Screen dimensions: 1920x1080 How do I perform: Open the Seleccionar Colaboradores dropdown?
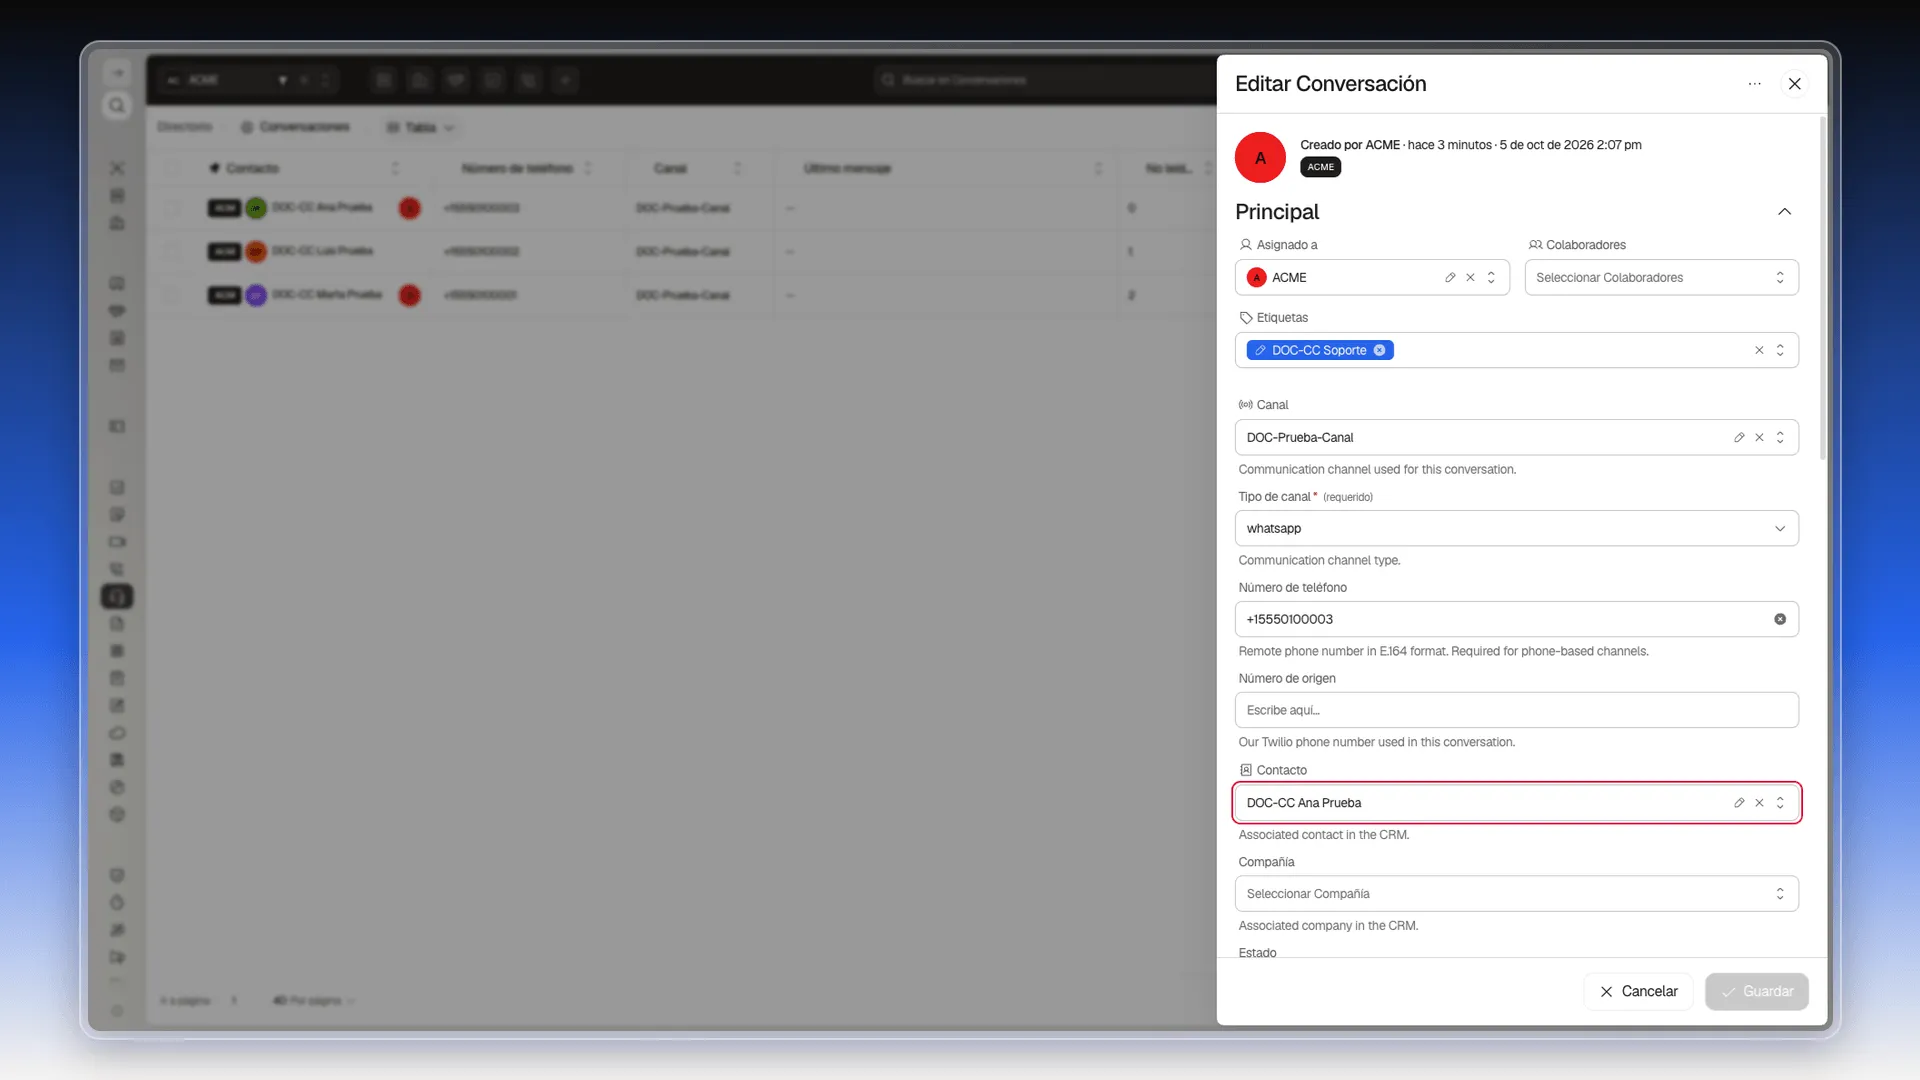[1661, 278]
